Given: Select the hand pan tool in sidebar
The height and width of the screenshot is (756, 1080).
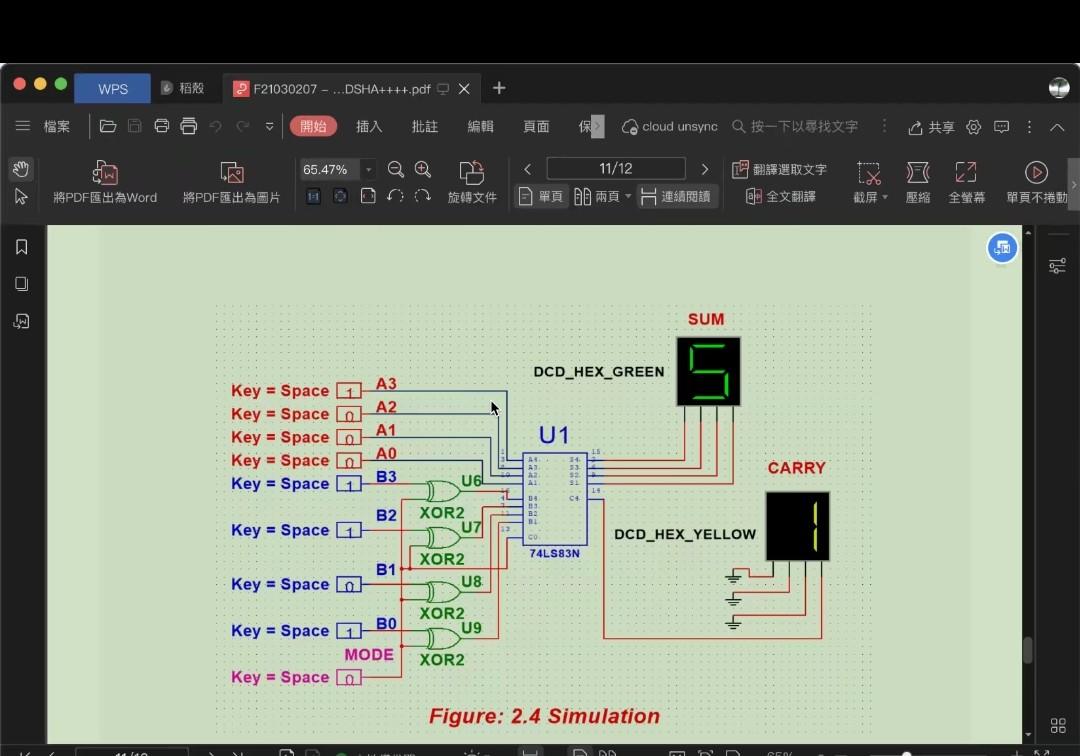Looking at the screenshot, I should click(21, 168).
